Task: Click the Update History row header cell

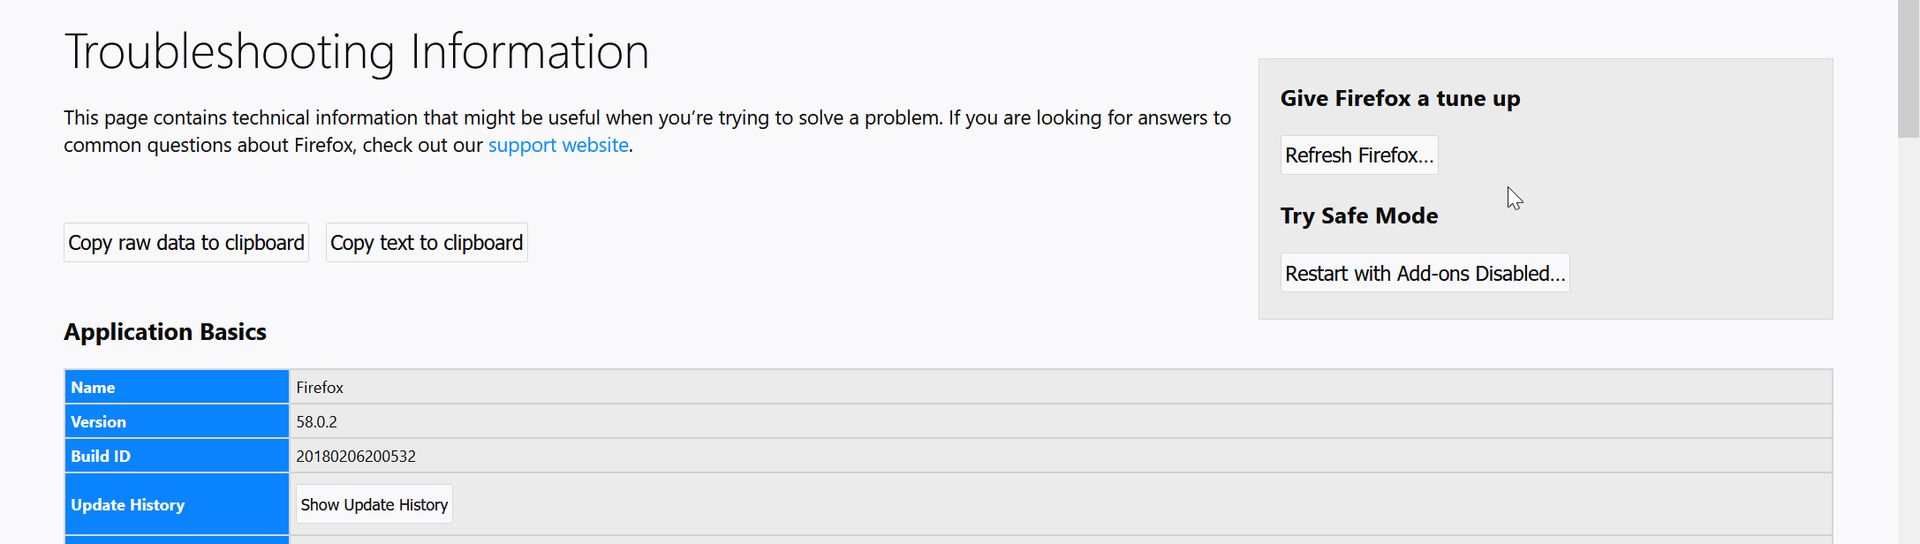Action: coord(176,505)
